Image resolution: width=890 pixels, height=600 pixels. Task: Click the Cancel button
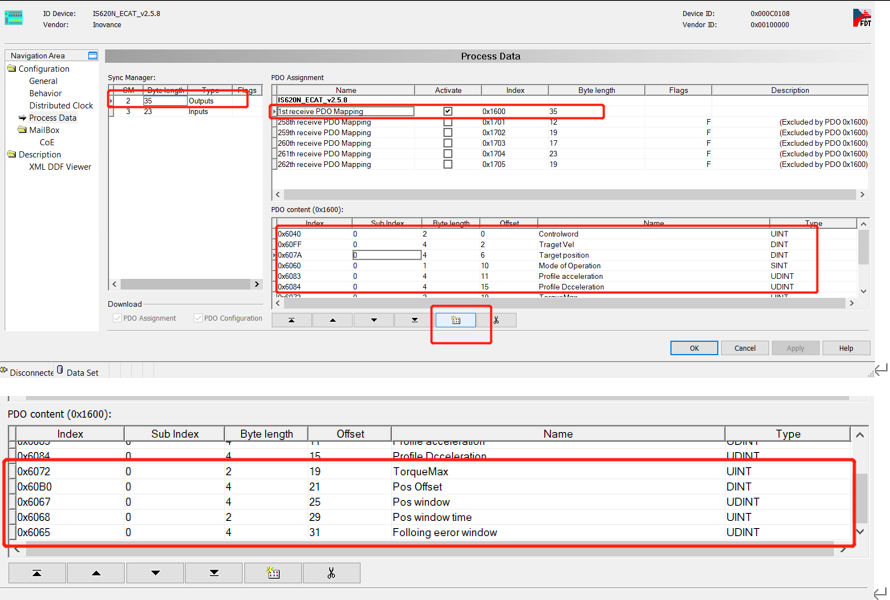pos(745,348)
